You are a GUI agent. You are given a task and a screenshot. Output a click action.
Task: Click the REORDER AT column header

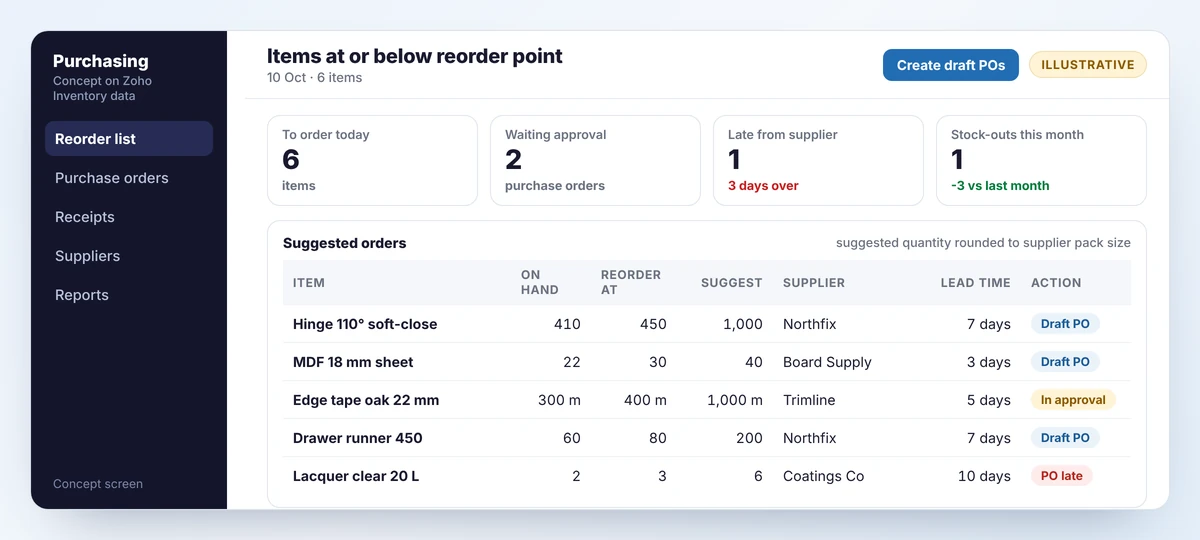pyautogui.click(x=631, y=283)
